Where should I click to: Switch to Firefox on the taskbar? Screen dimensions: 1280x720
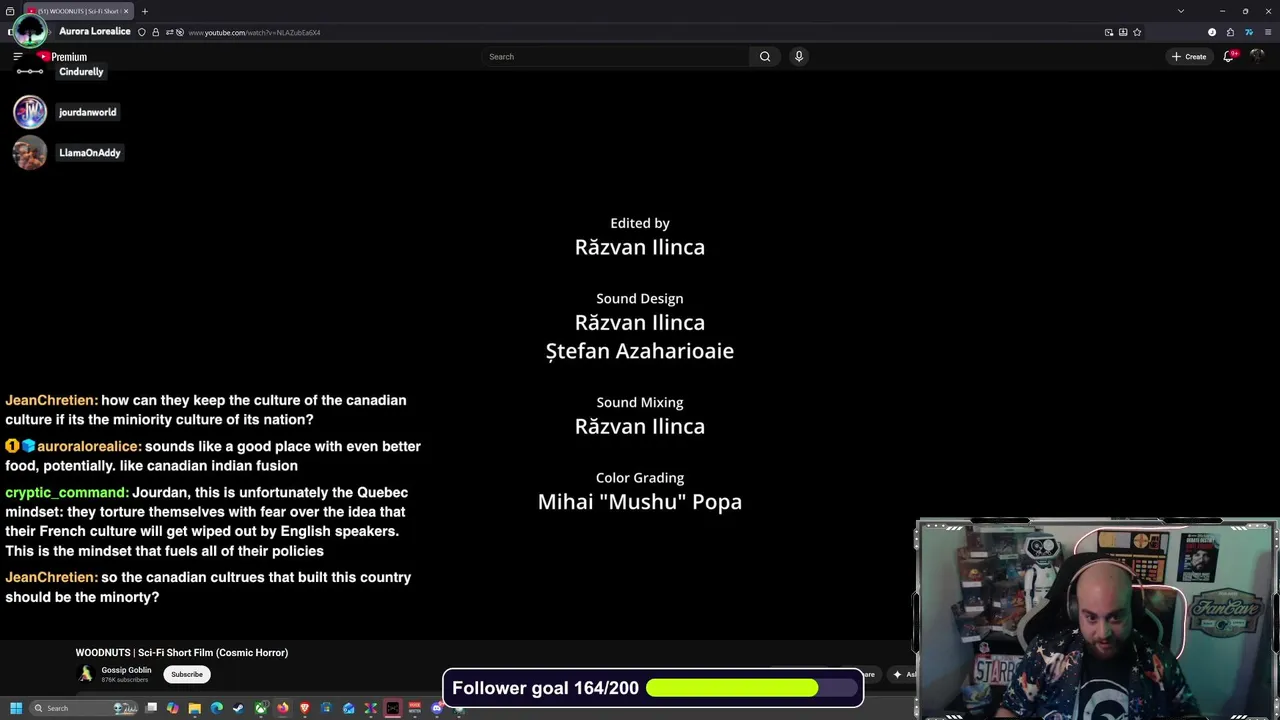pos(283,708)
